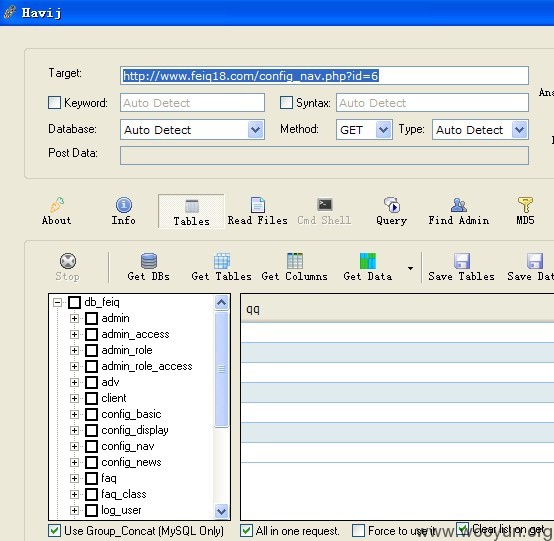
Task: Open the Database dropdown
Action: point(255,130)
